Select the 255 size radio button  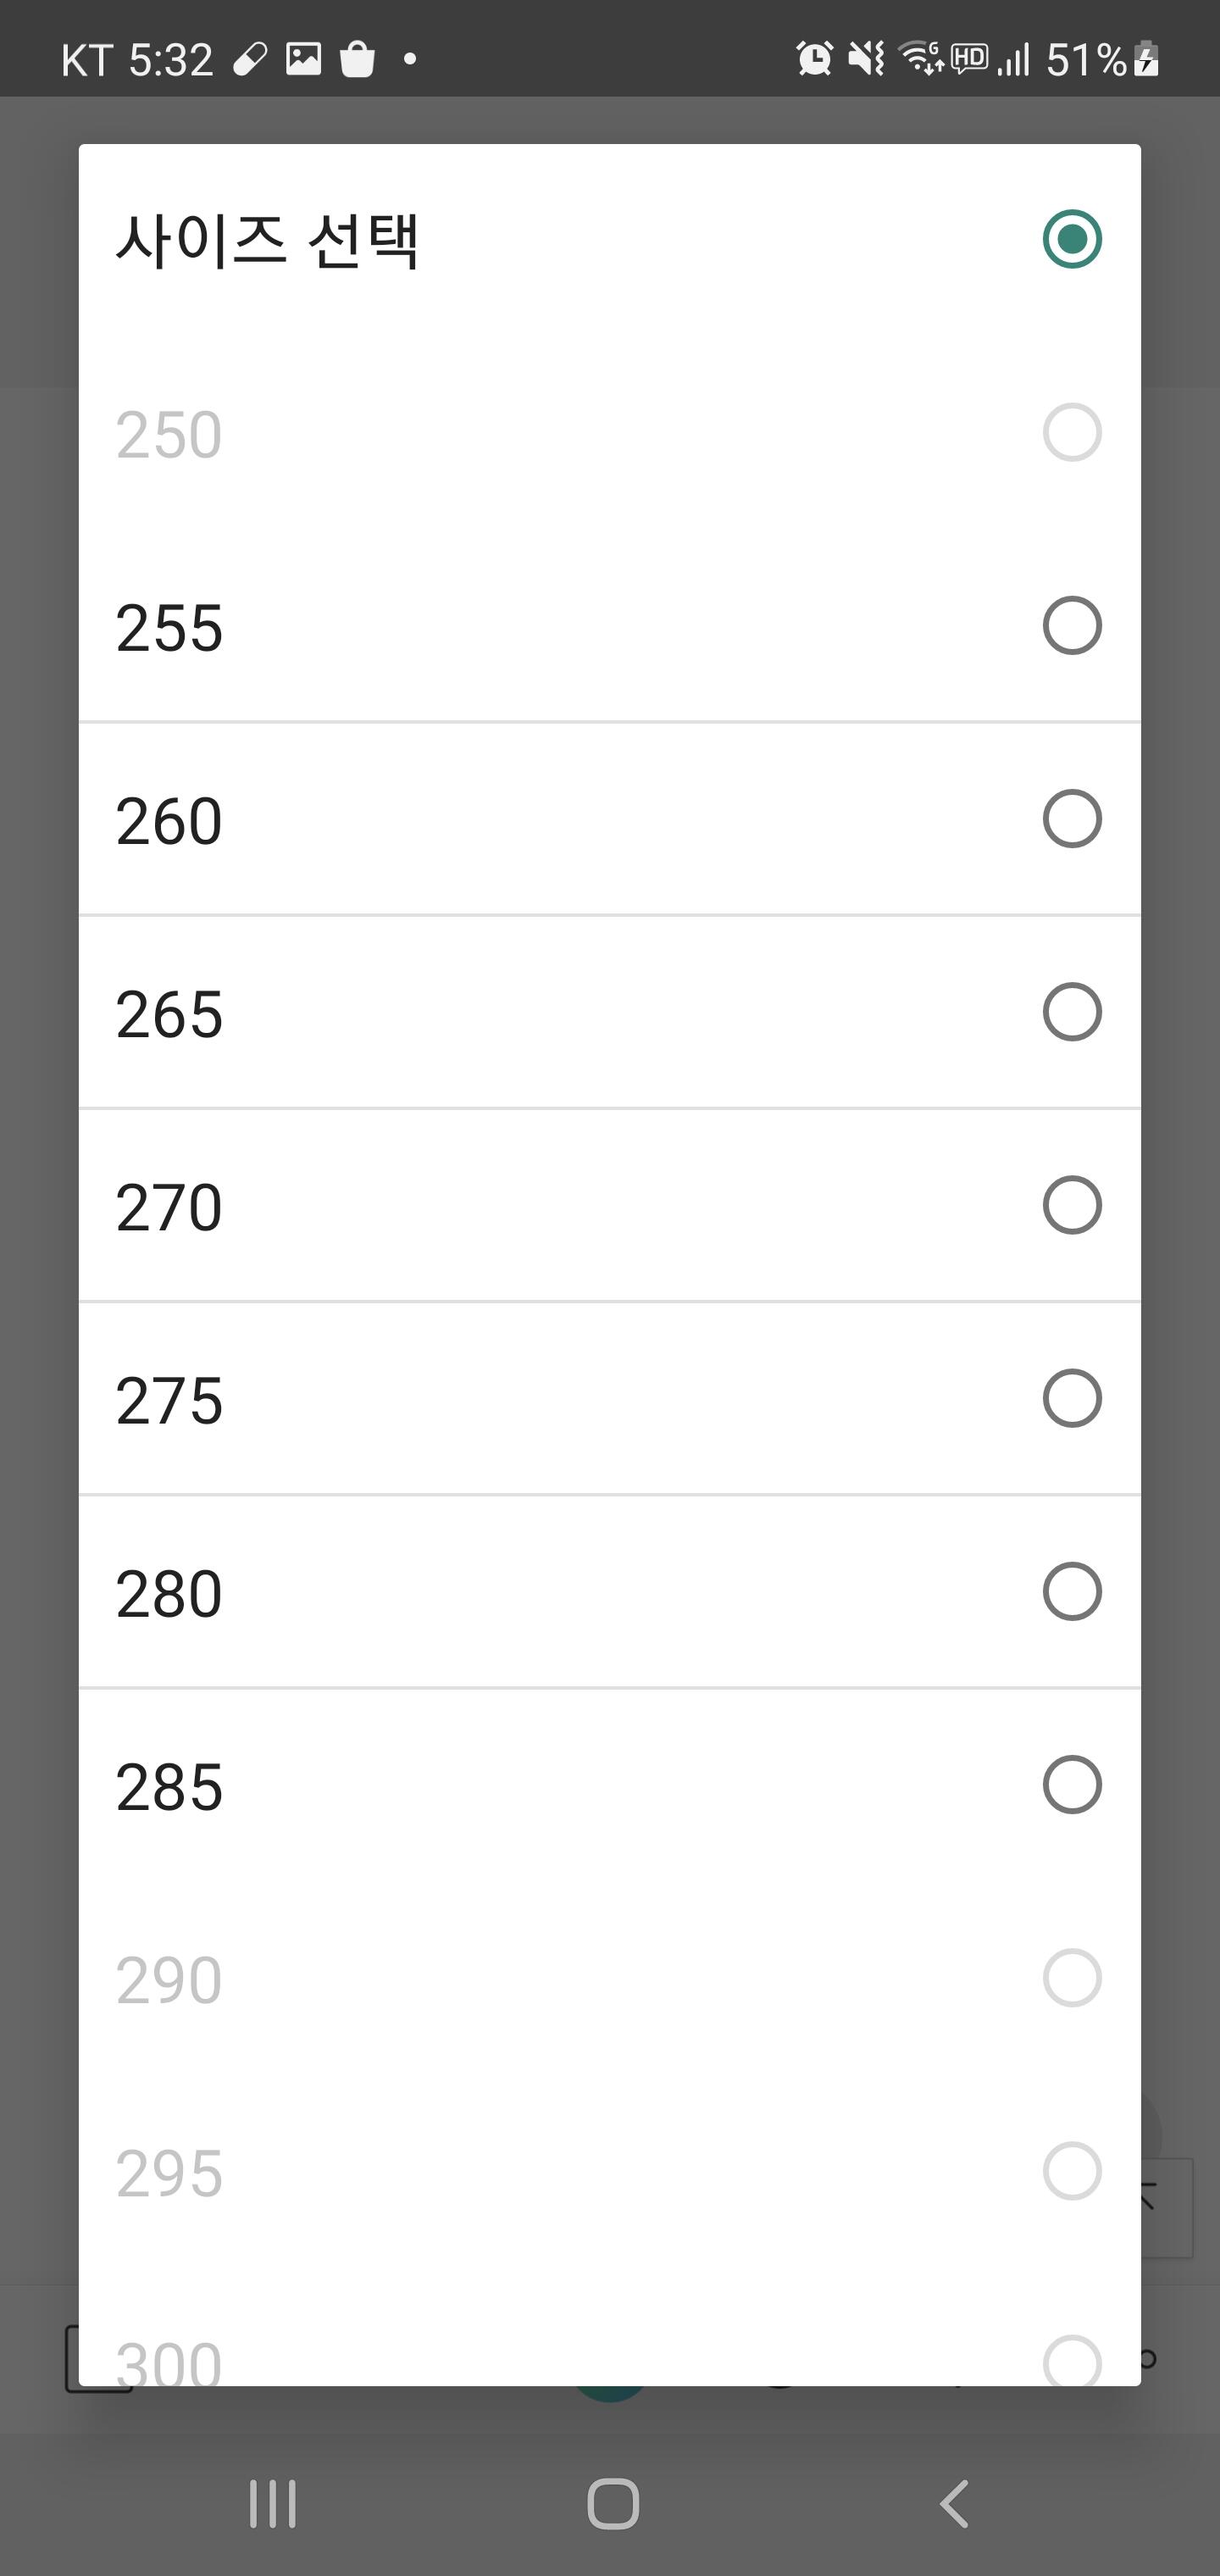pos(1072,626)
